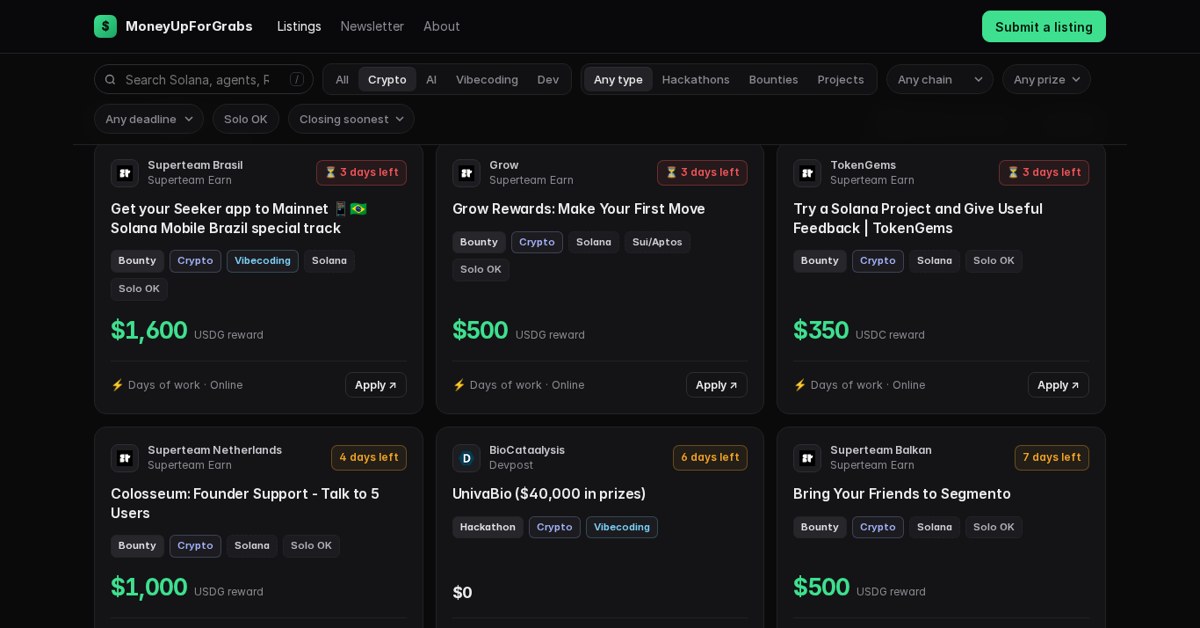Click the Vibecoding tag on Superteam Brasil card

(x=263, y=261)
